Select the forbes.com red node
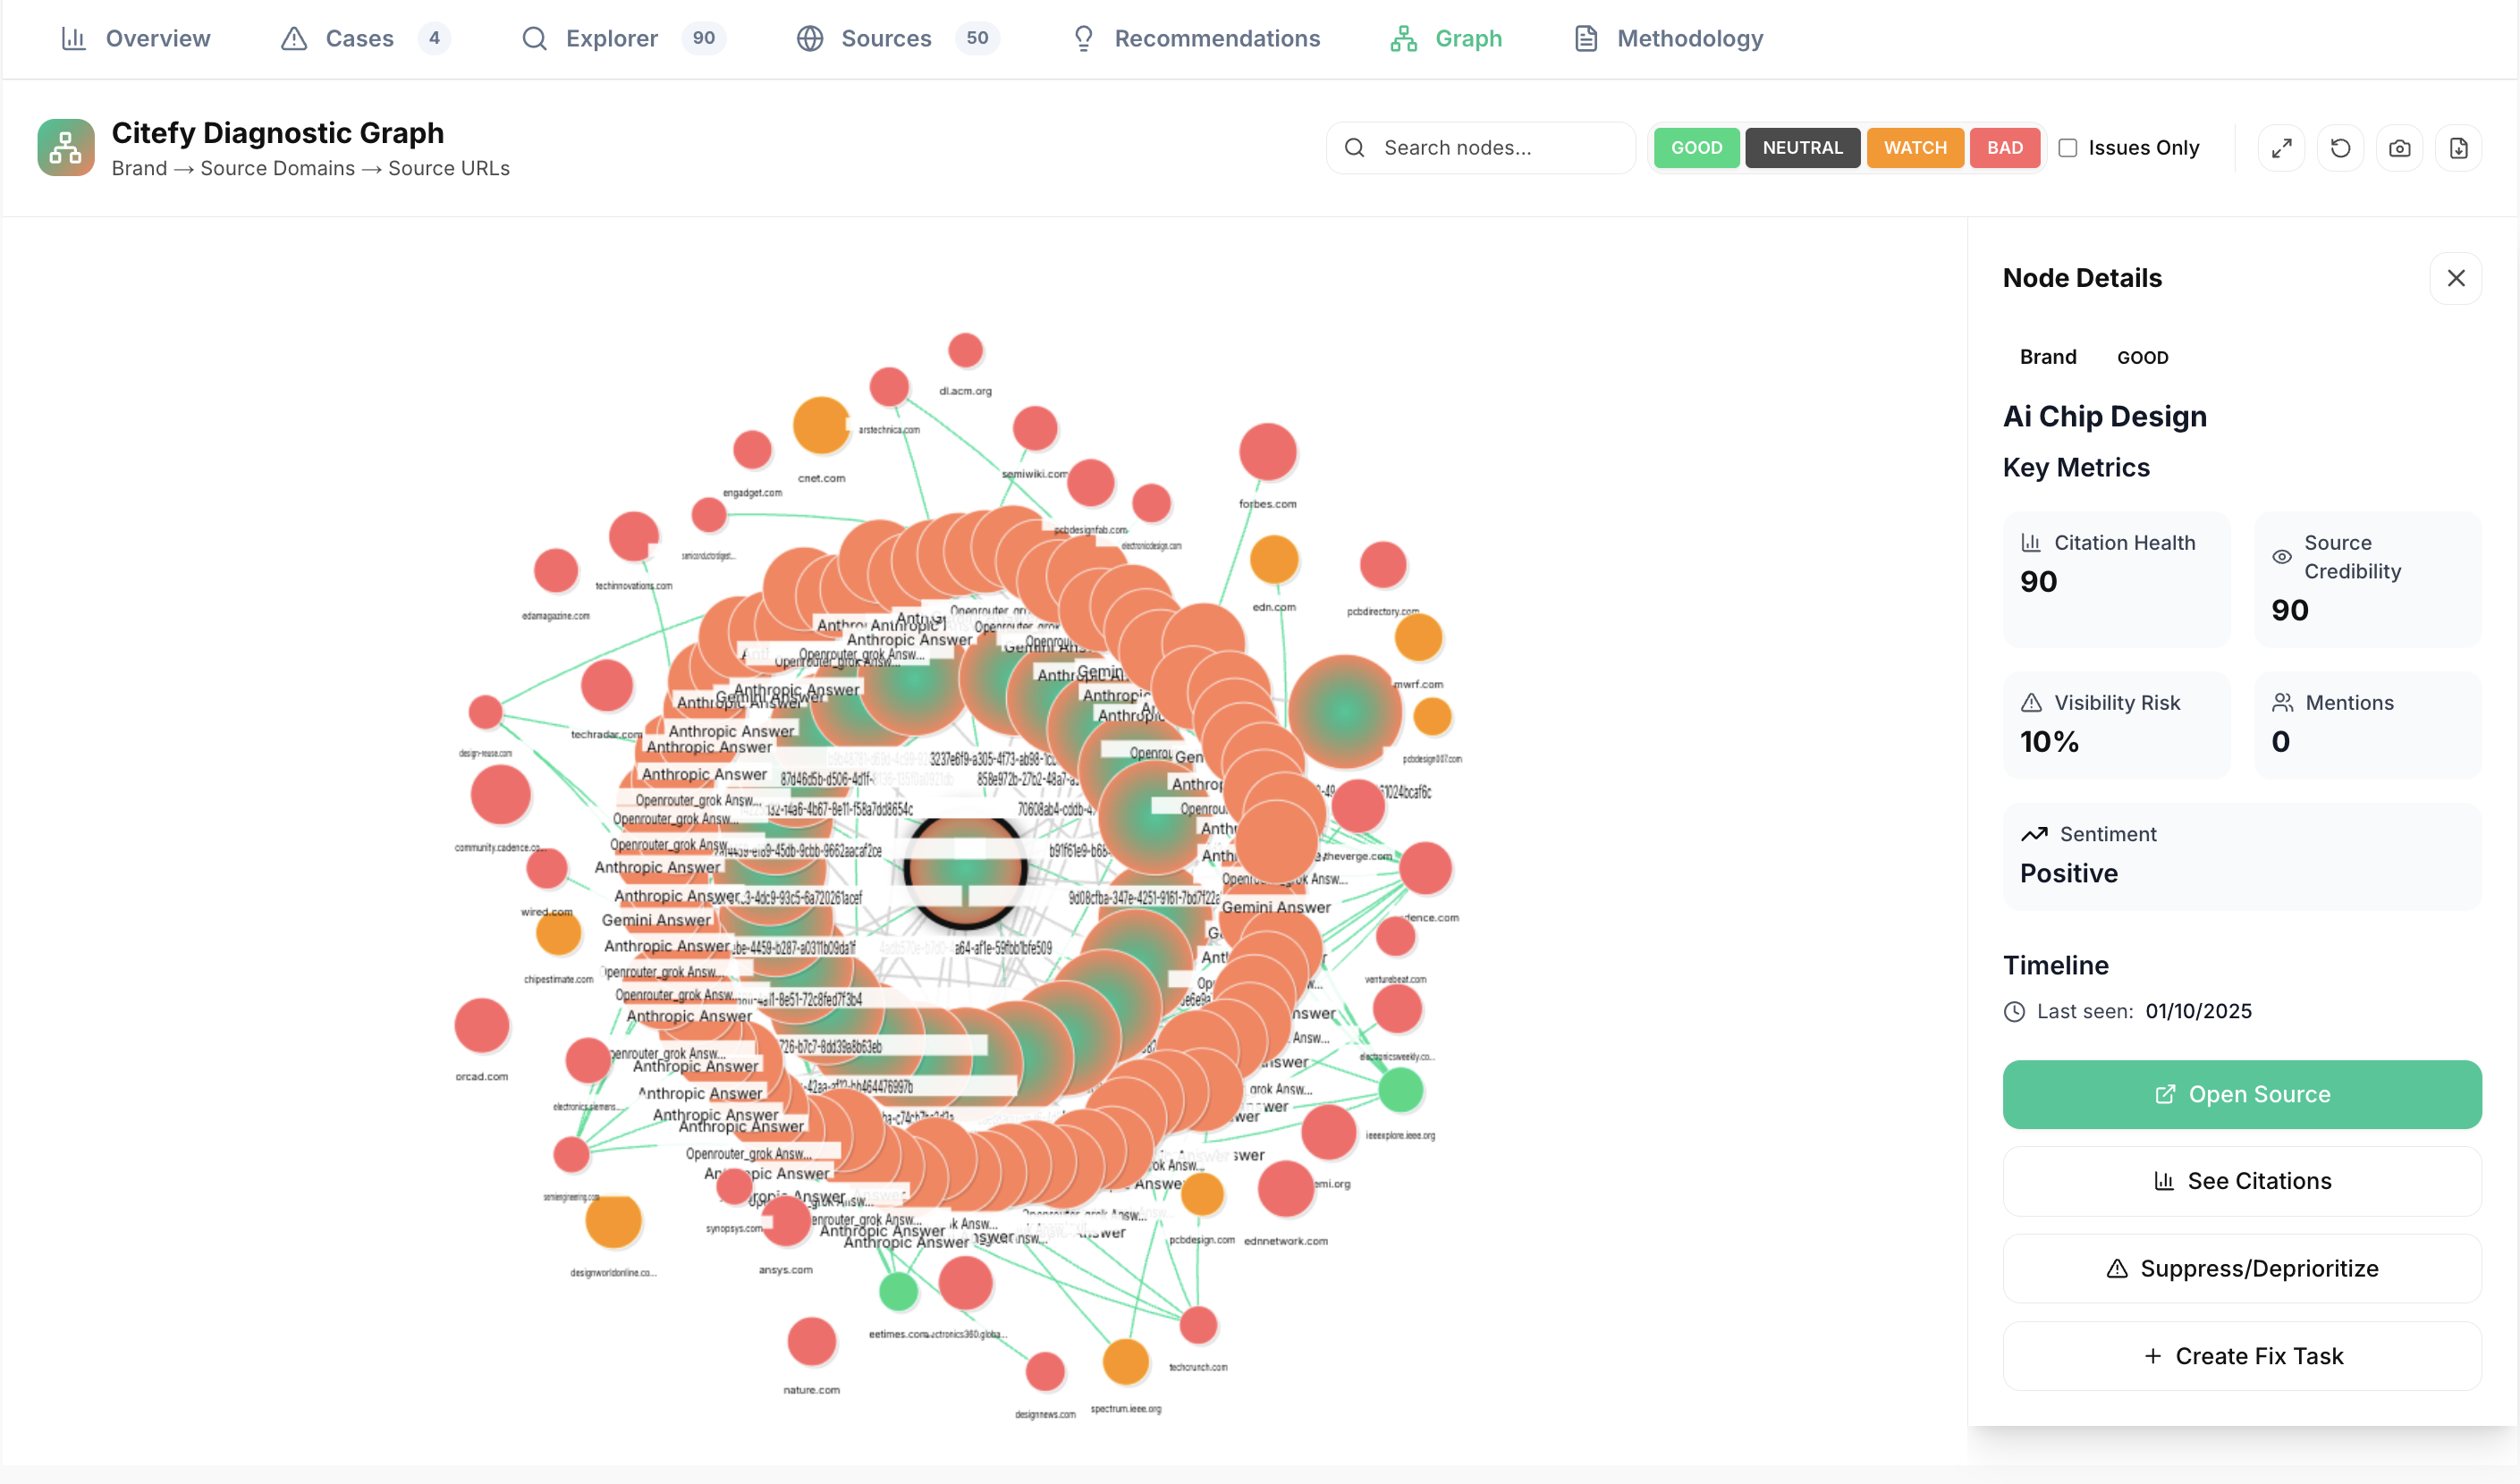Image resolution: width=2520 pixels, height=1484 pixels. coord(1267,451)
